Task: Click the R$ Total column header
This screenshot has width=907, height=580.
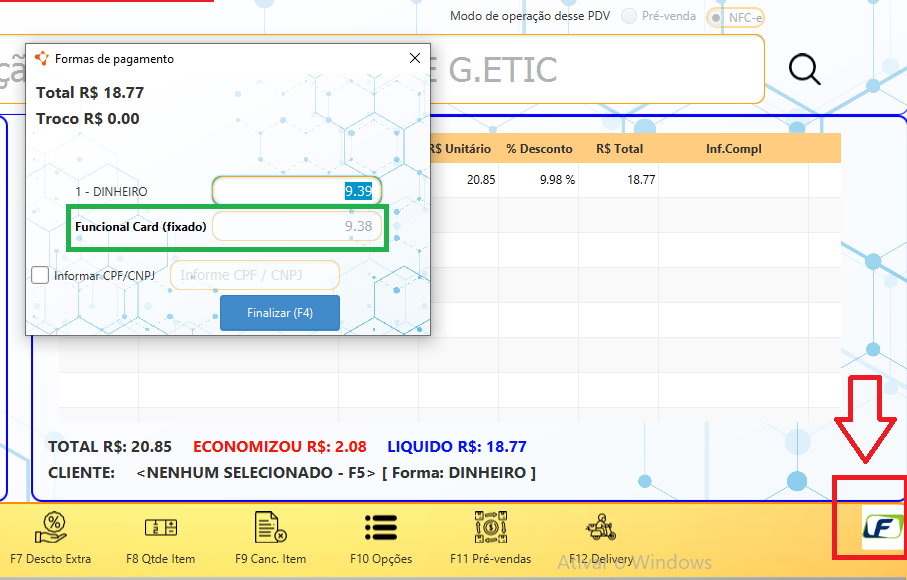Action: coord(619,149)
